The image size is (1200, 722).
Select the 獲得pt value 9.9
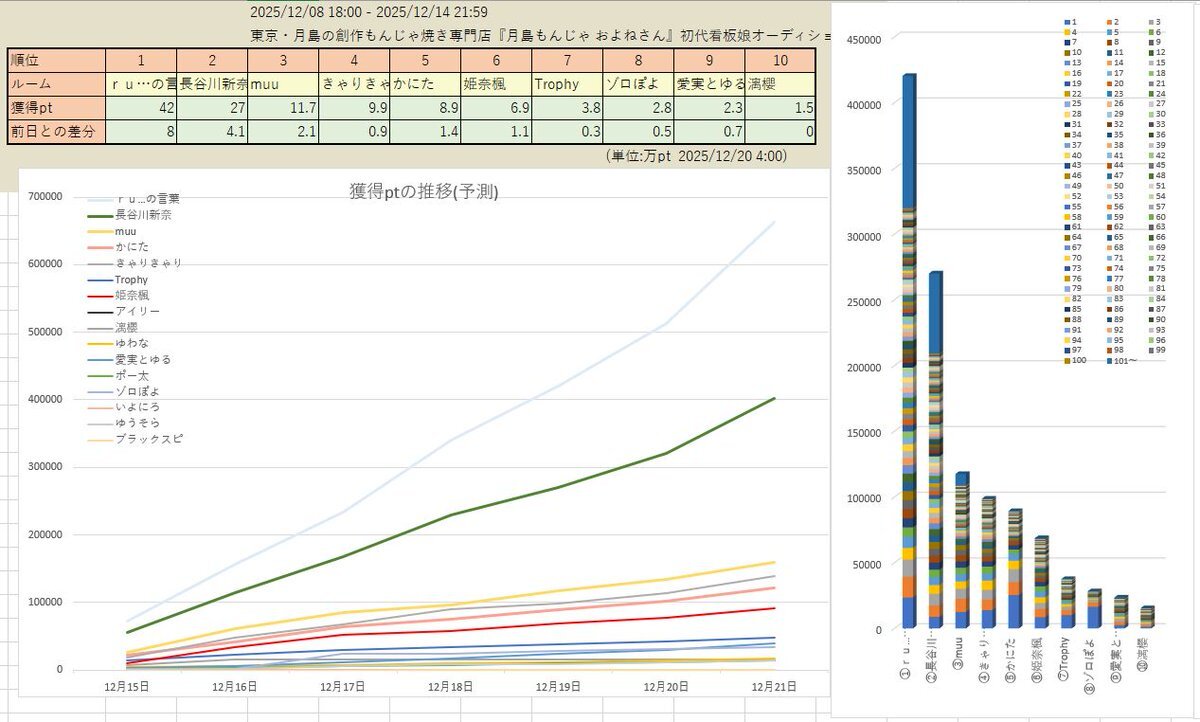click(354, 107)
